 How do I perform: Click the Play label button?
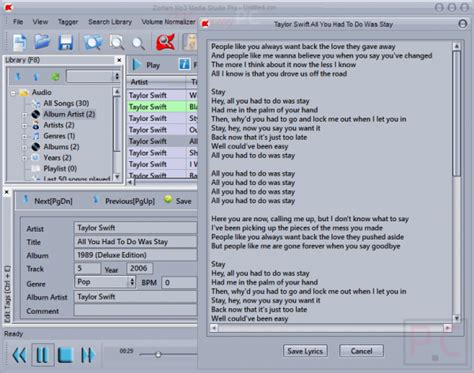pyautogui.click(x=153, y=65)
